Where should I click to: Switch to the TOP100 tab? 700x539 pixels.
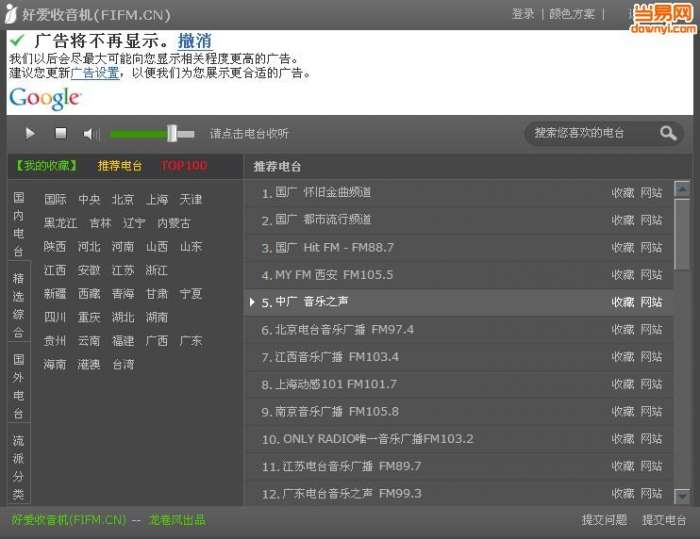pos(184,166)
